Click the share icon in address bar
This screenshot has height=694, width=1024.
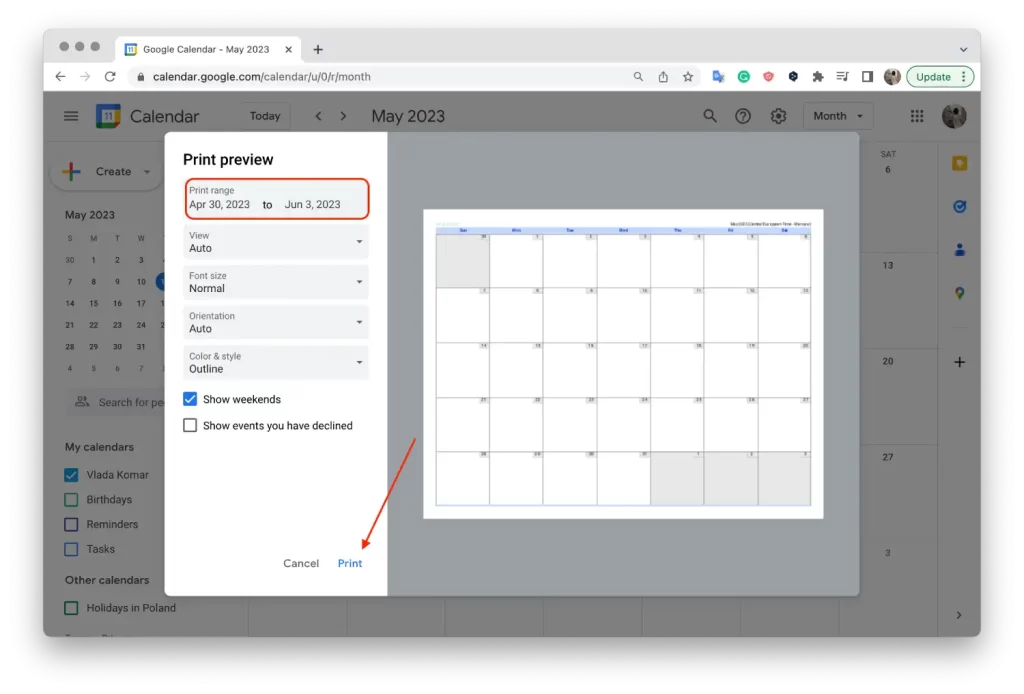pyautogui.click(x=663, y=76)
